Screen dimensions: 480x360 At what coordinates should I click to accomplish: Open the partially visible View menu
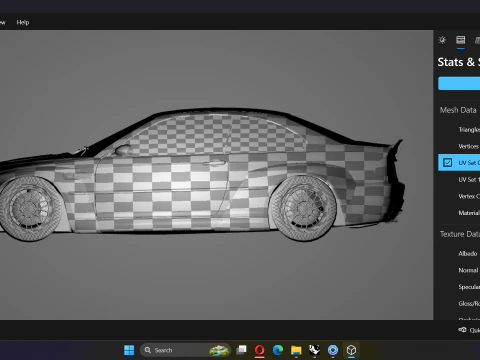coord(3,22)
